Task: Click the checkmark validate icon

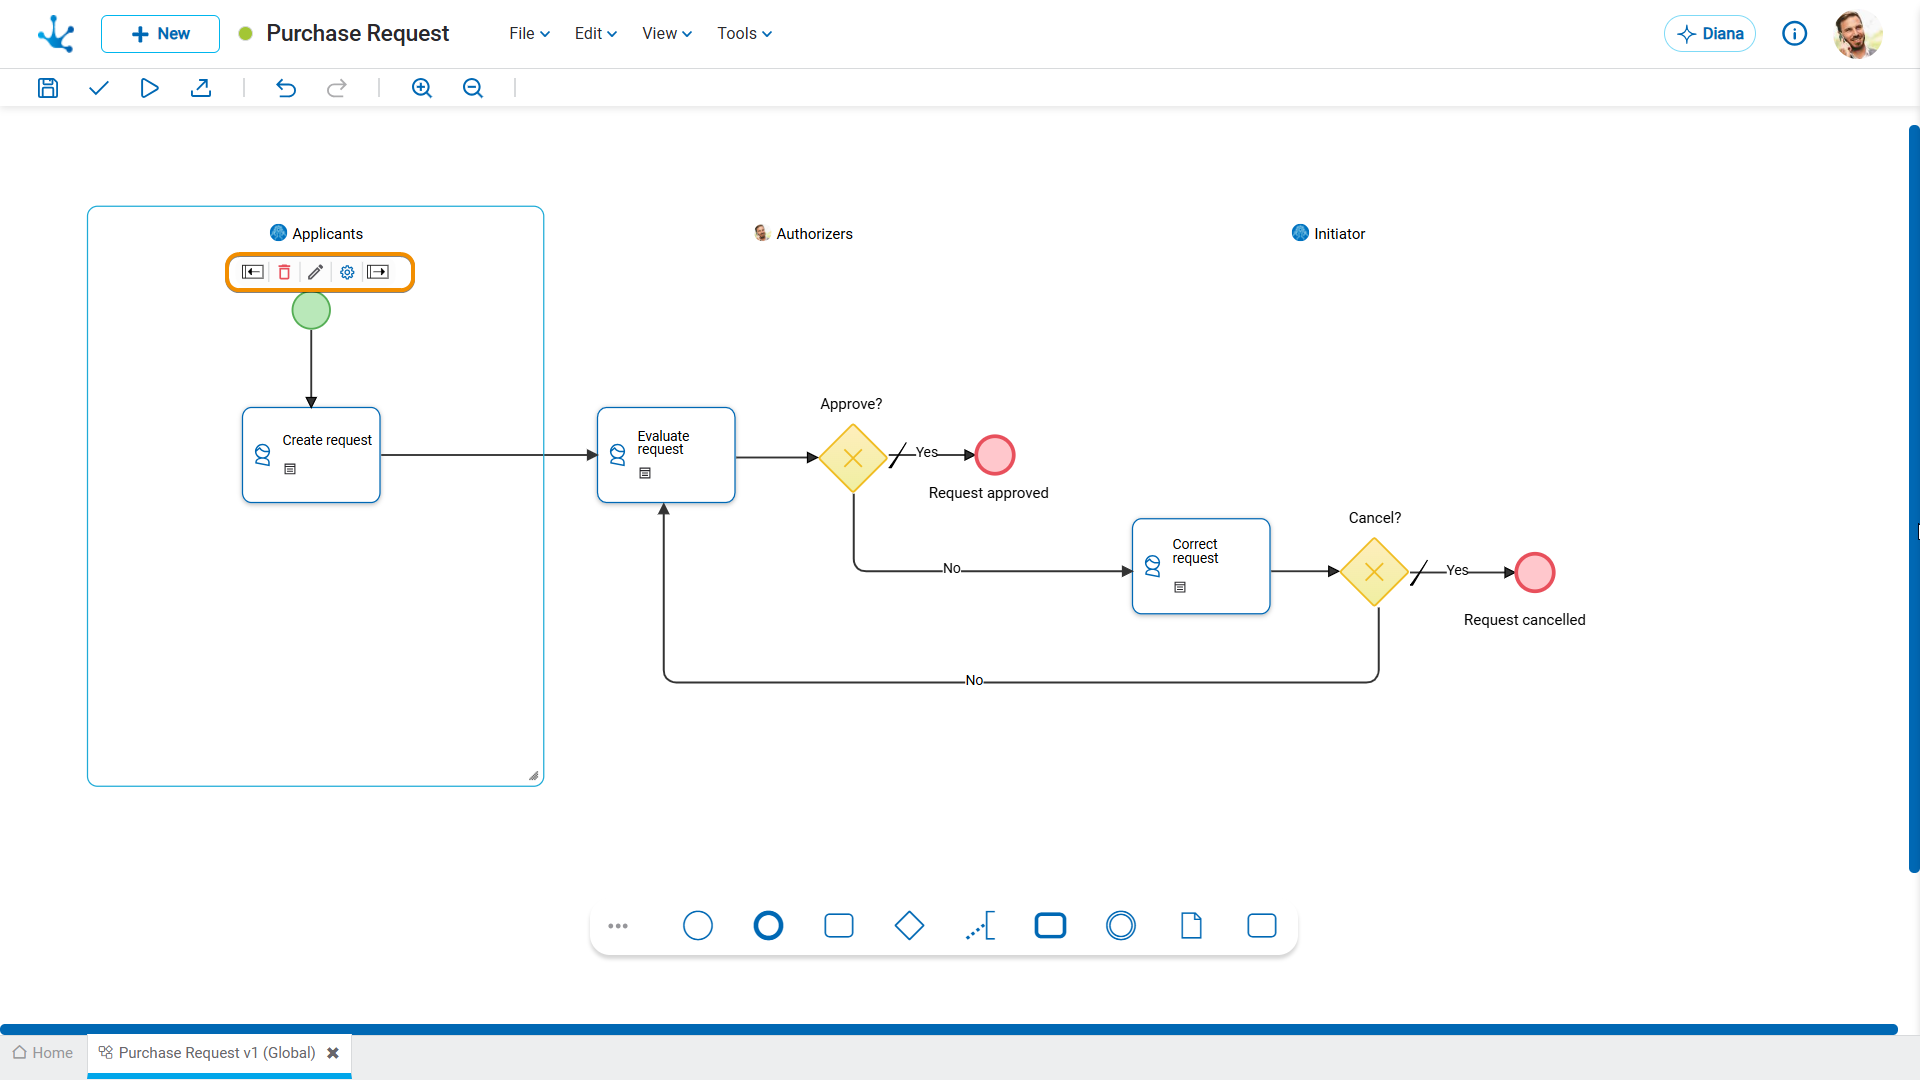Action: pos(98,88)
